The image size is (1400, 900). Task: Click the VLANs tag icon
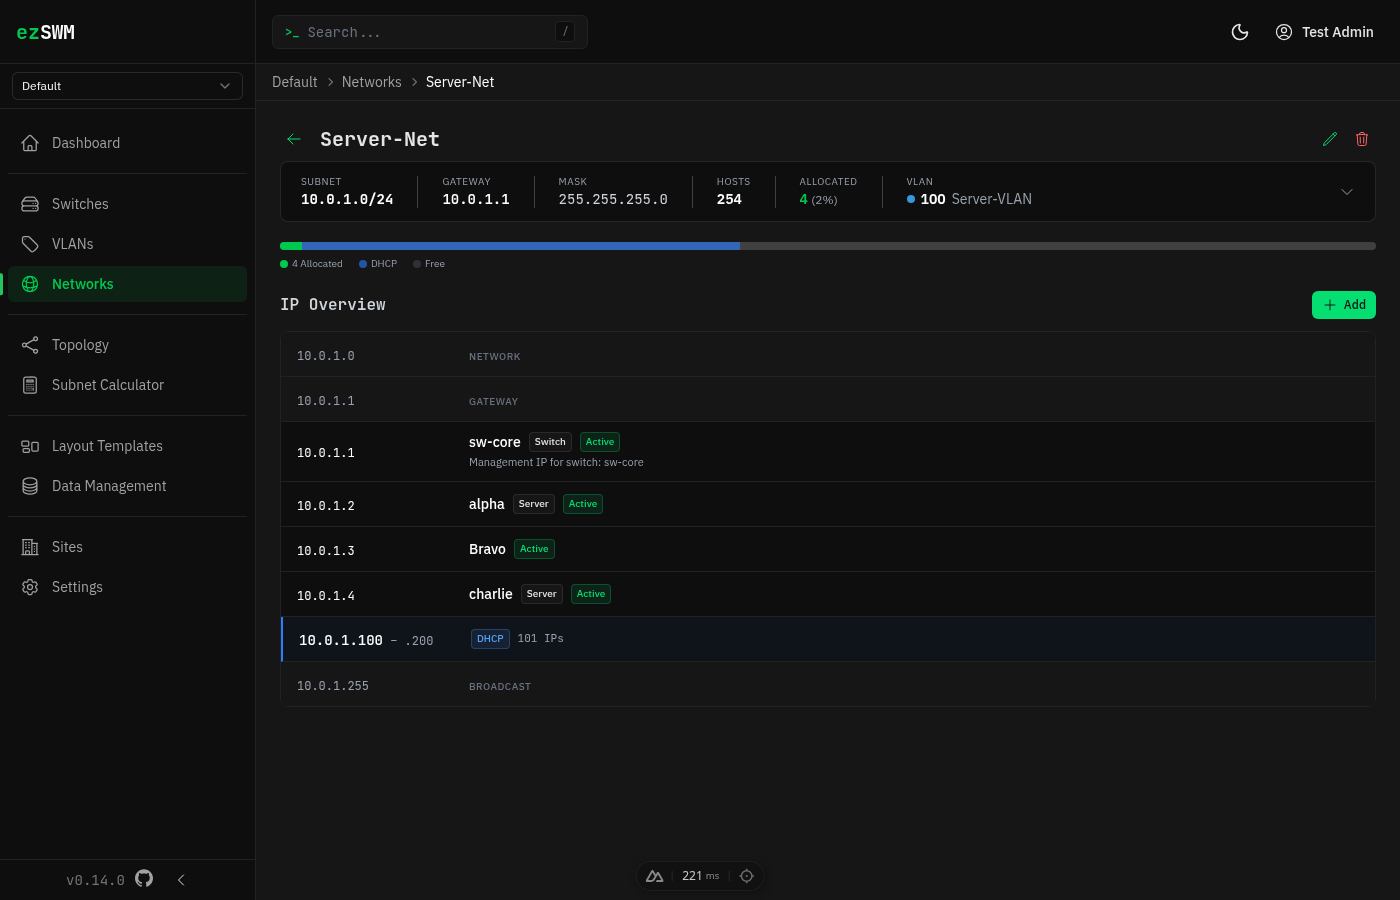[x=30, y=244]
